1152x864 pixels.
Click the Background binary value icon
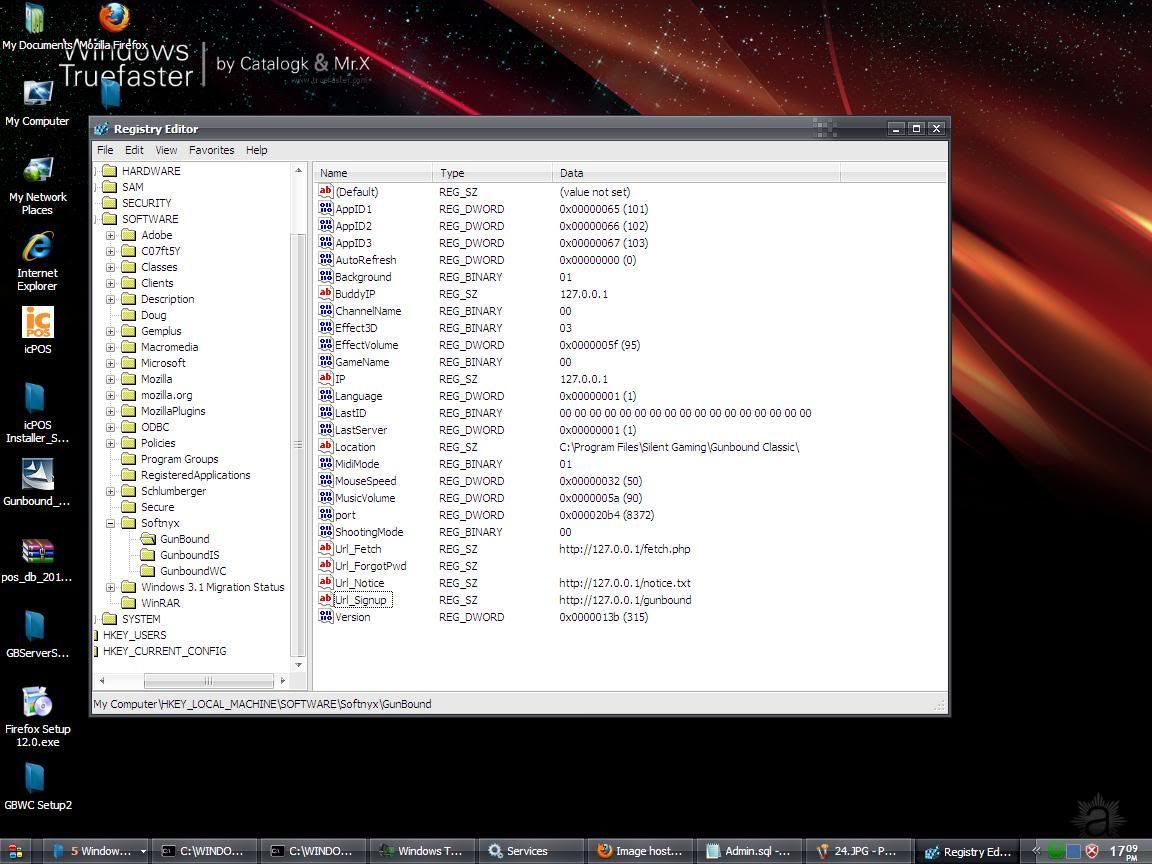coord(325,277)
